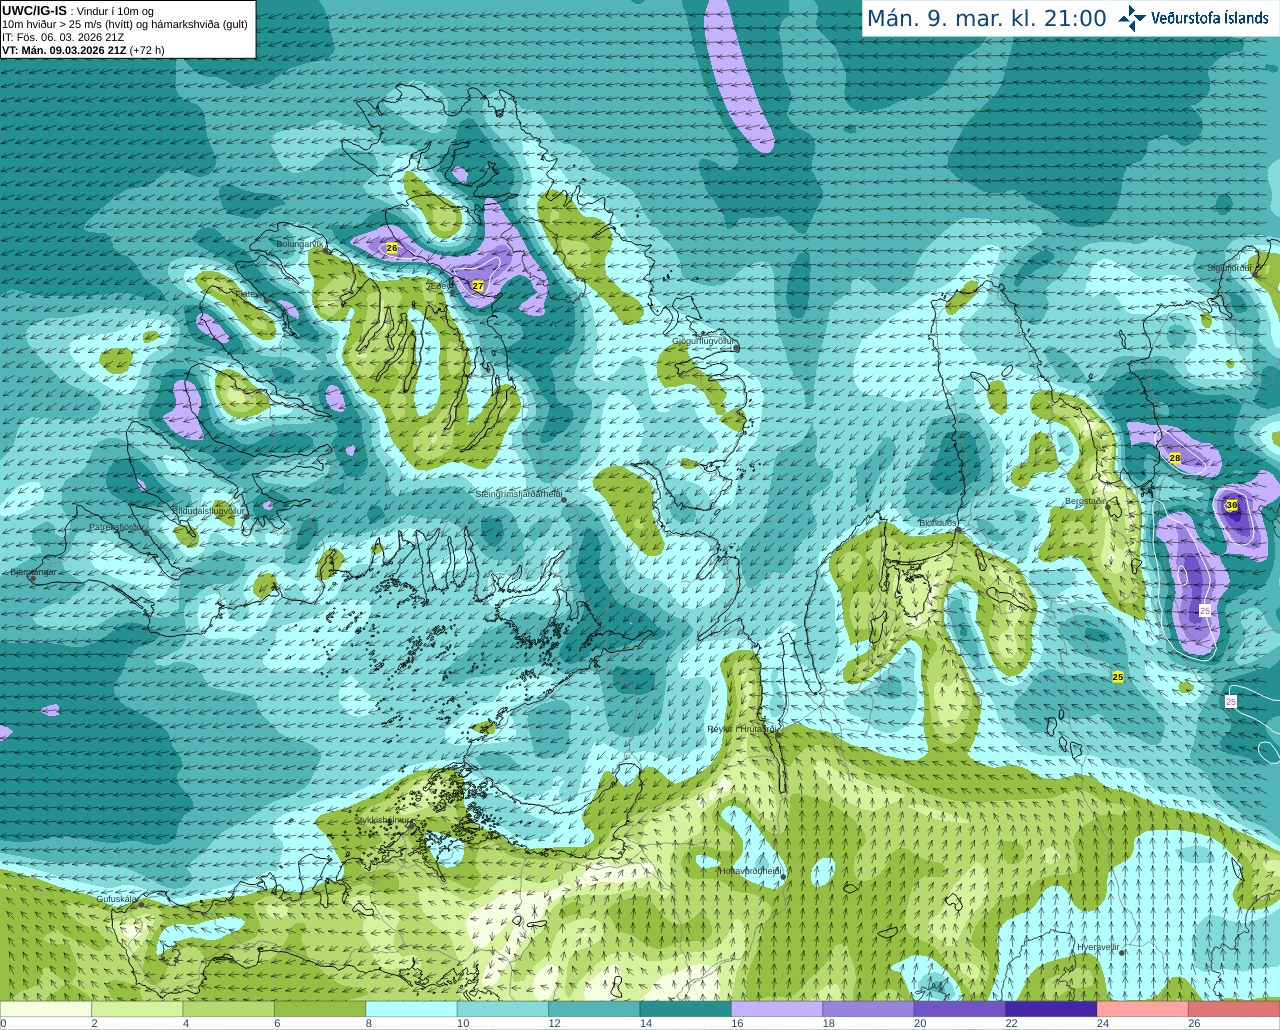Select the 20–22 violet legend swatch
The height and width of the screenshot is (1030, 1280).
960,1009
